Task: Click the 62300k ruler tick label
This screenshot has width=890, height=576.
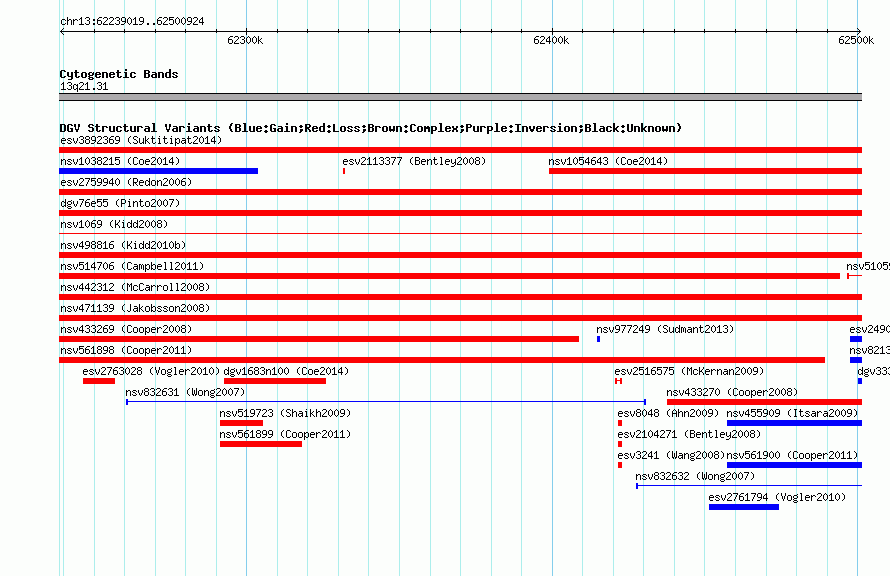Action: (x=245, y=40)
